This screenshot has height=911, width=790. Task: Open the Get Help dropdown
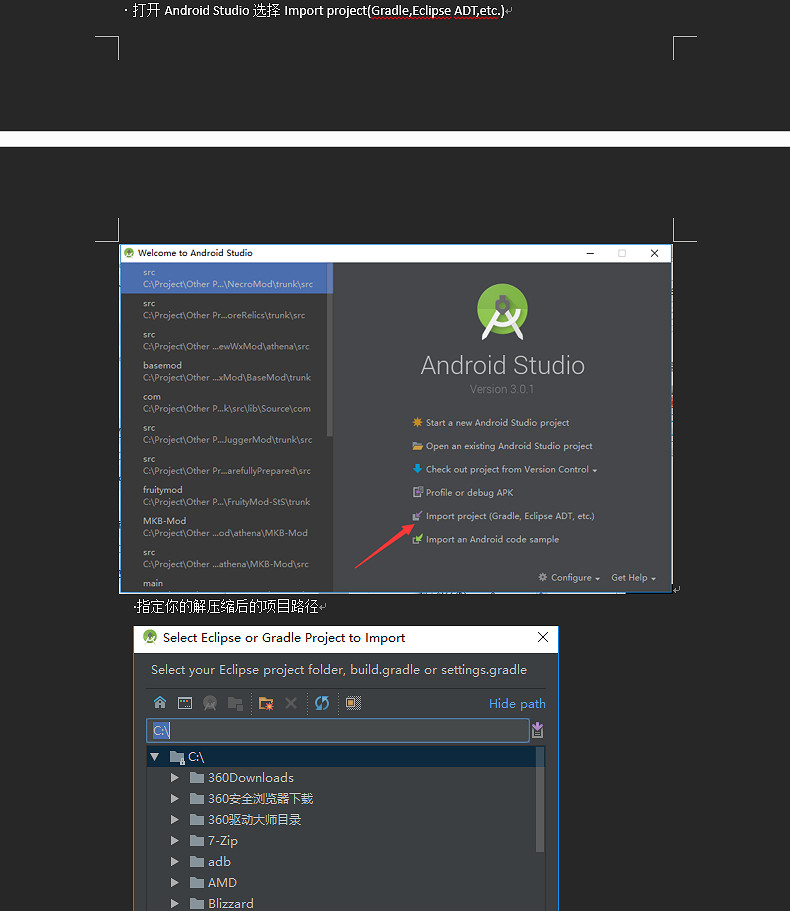(633, 578)
